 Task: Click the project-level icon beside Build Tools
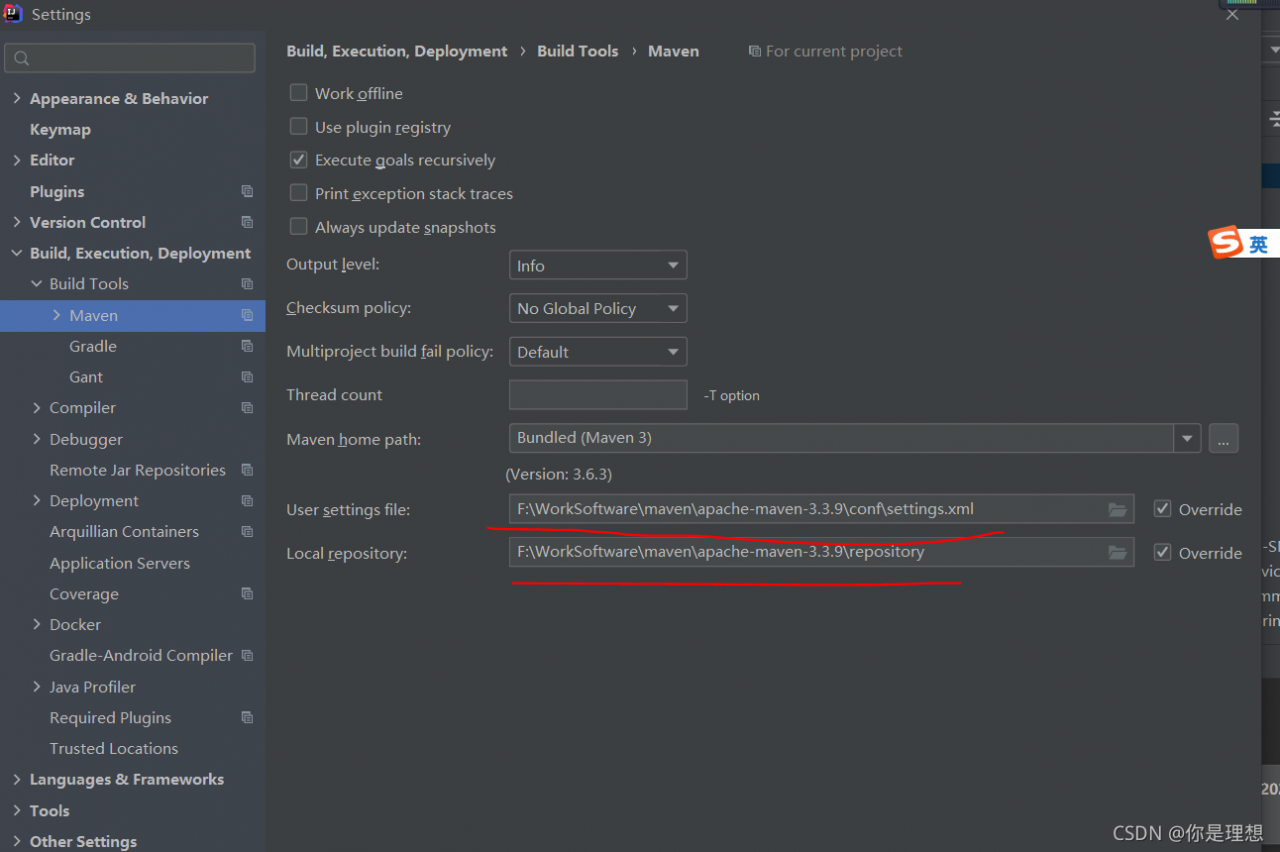coord(247,284)
